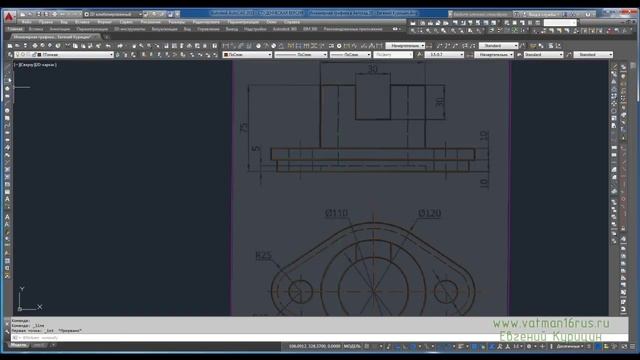This screenshot has height=360, width=640.
Task: Open workspace switching gear in status bar
Action: [529, 347]
